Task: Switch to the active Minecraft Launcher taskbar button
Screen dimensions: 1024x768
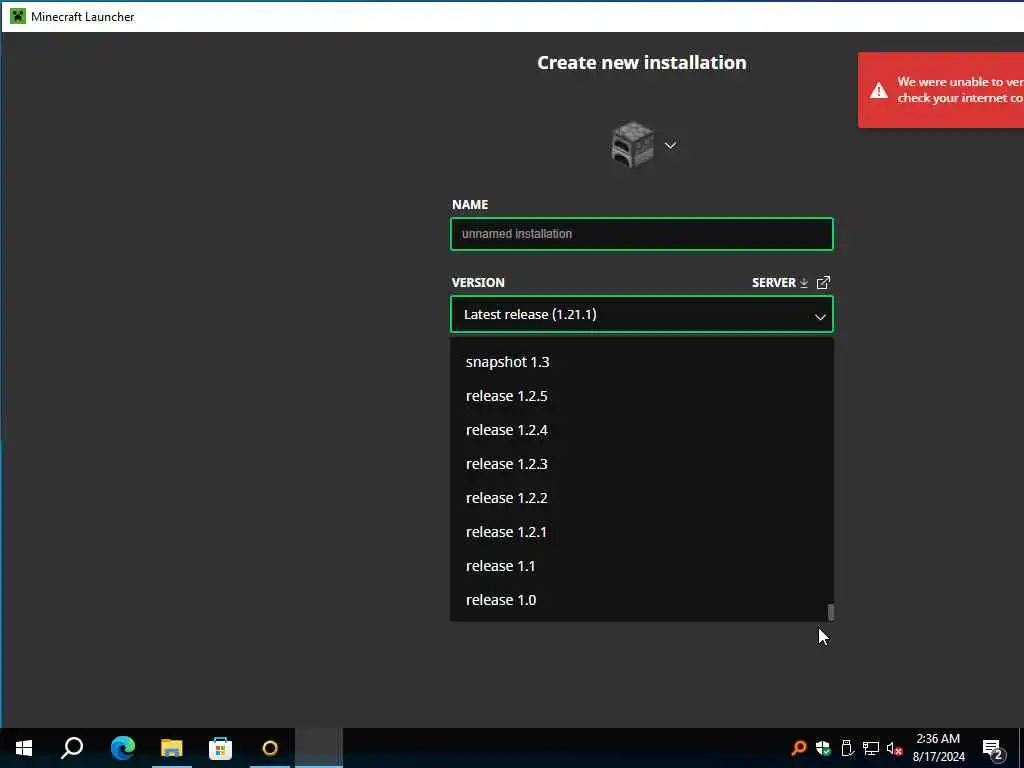Action: 319,748
